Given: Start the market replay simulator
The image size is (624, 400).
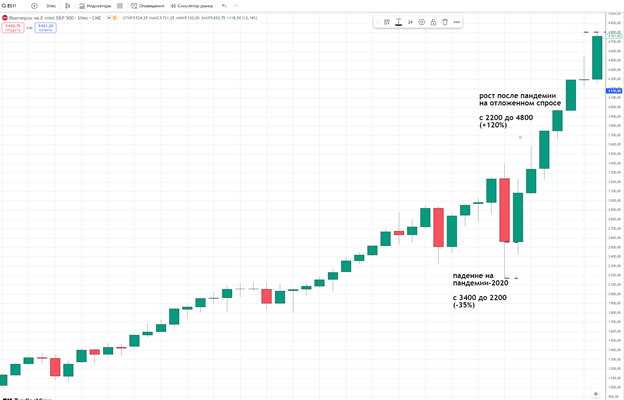Looking at the screenshot, I should 191,6.
